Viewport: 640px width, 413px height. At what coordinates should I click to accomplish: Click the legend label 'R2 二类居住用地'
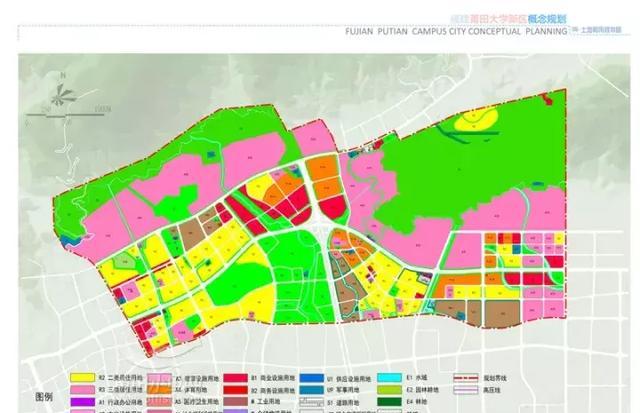pyautogui.click(x=120, y=378)
